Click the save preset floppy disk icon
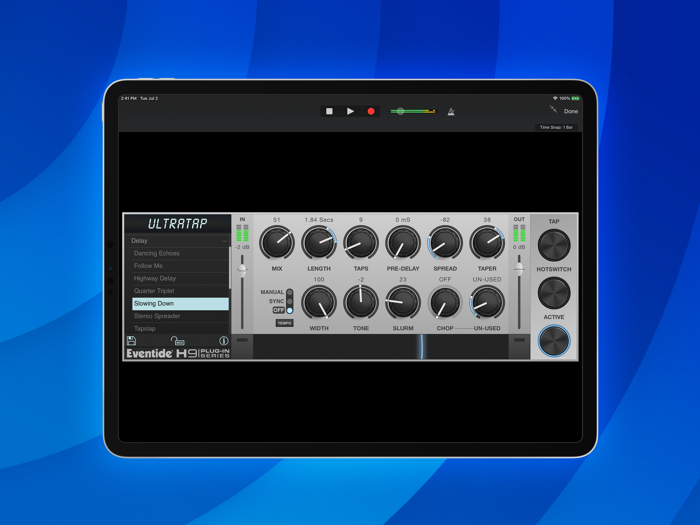 [x=131, y=341]
